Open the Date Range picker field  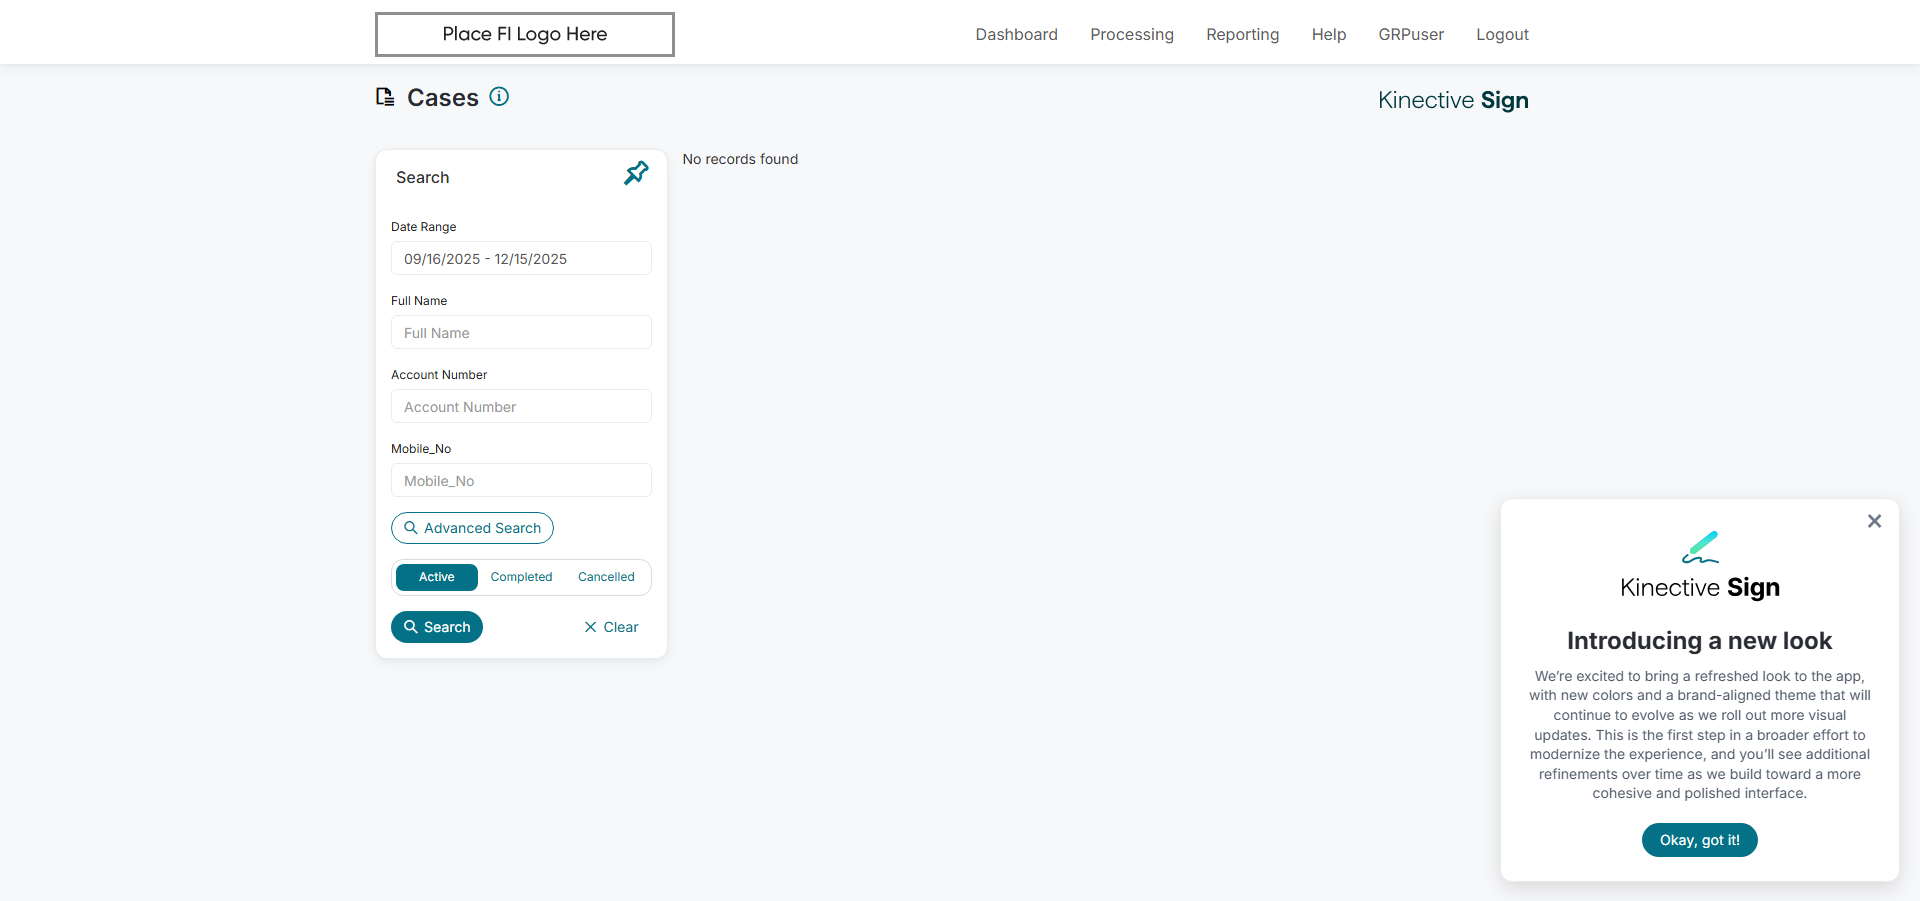[x=521, y=258]
